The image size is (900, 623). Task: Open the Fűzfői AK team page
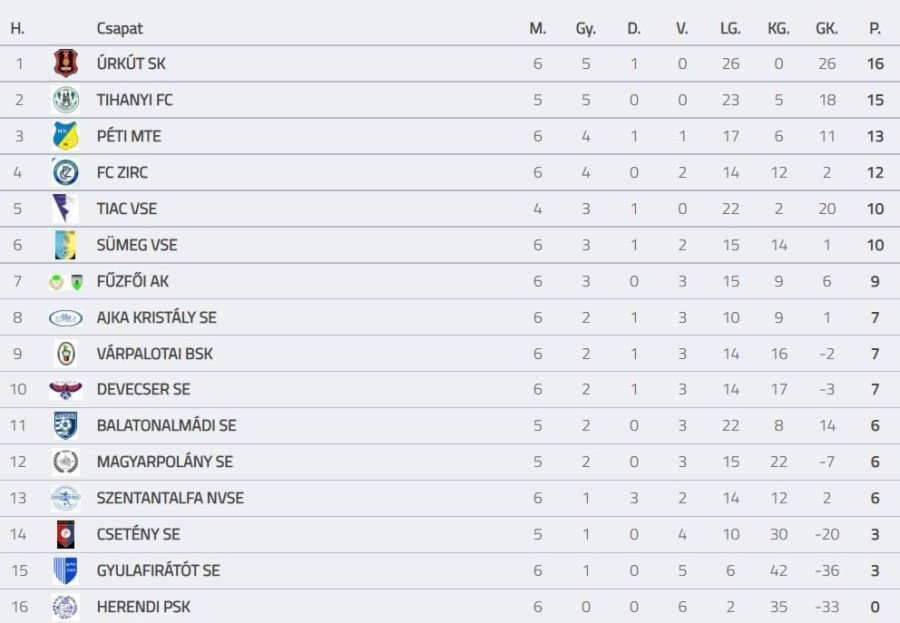click(133, 281)
